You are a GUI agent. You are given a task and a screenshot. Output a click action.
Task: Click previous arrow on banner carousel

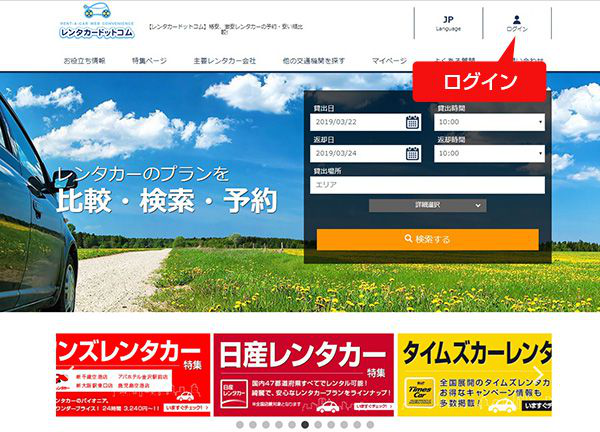tap(69, 374)
